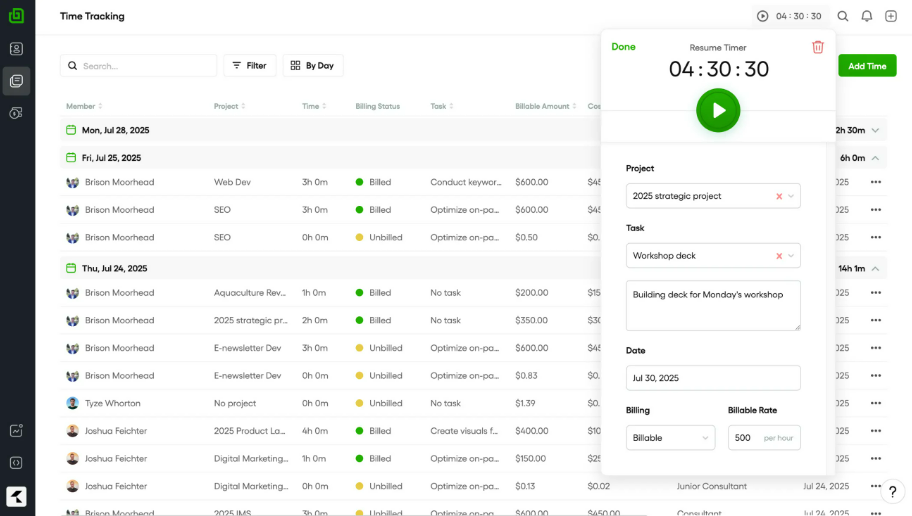Collapse the Thu, Jul 24 day group
Image resolution: width=912 pixels, height=516 pixels.
click(x=875, y=268)
